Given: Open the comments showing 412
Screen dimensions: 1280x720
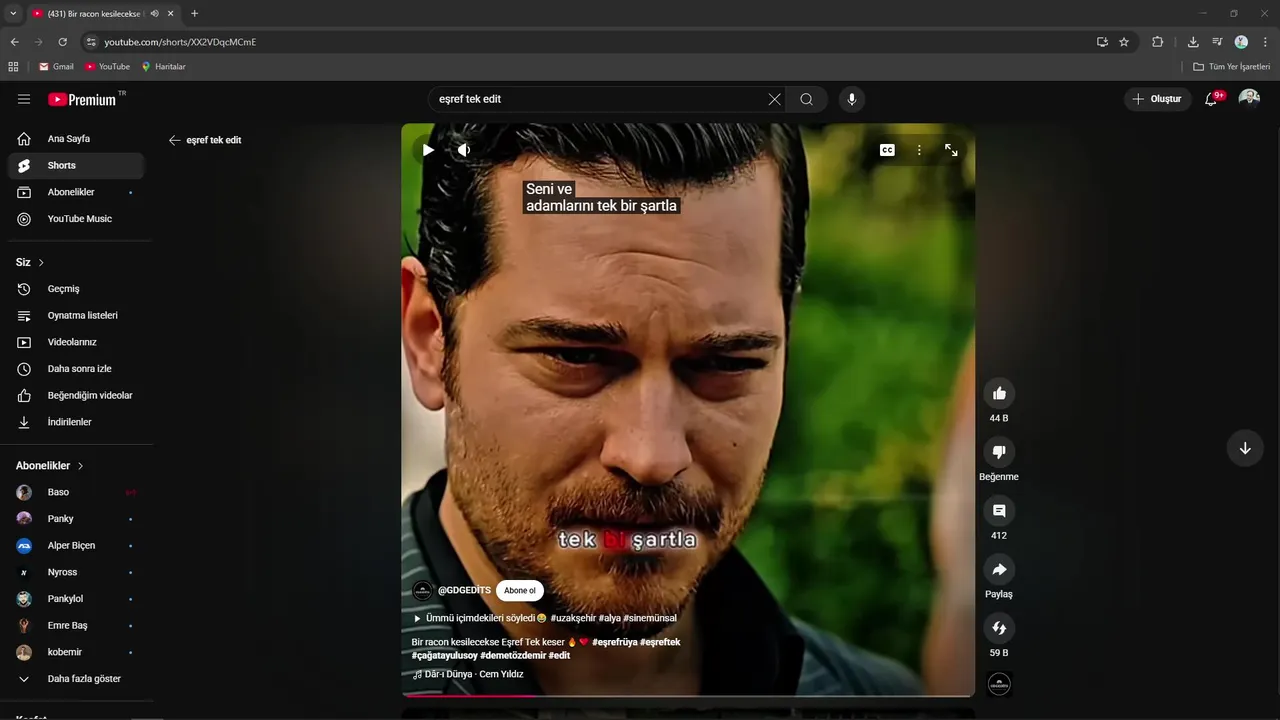Looking at the screenshot, I should 999,511.
